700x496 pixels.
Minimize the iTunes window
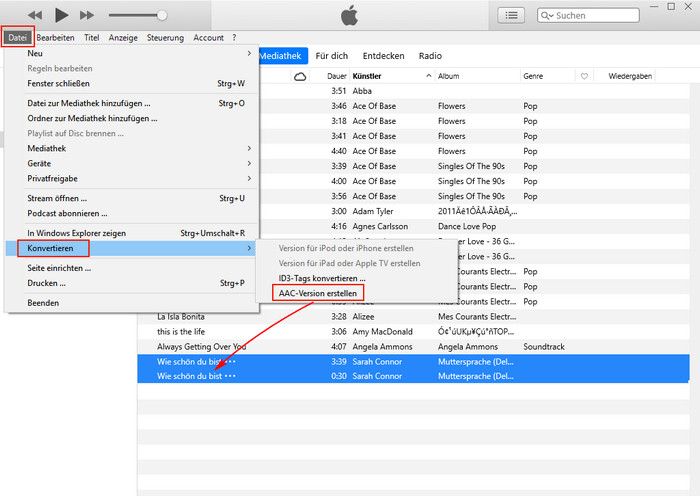click(654, 7)
